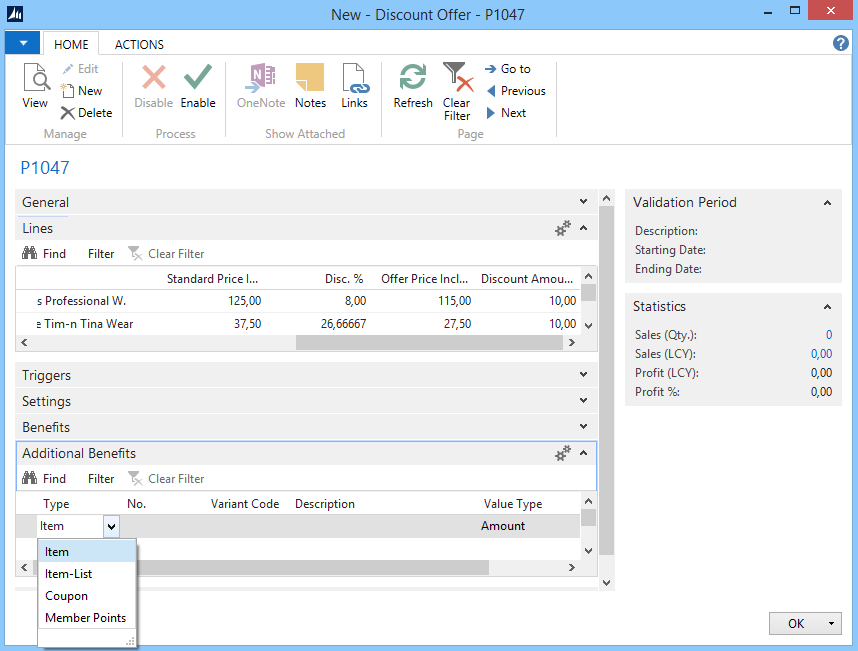Viewport: 858px width, 651px height.
Task: Collapse the Validation Period panel
Action: tap(827, 203)
